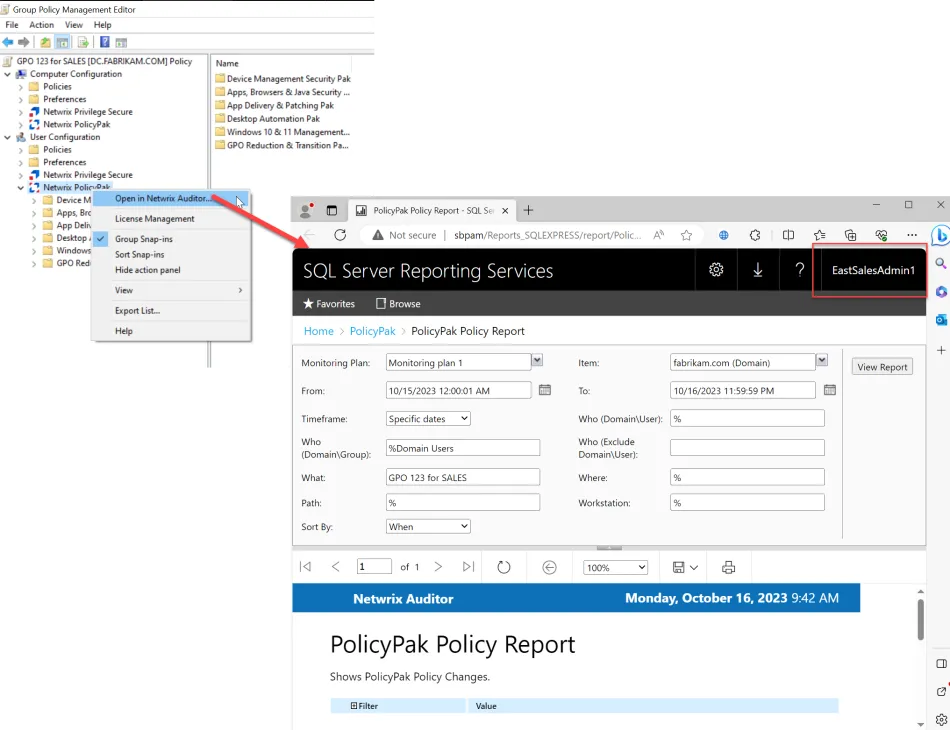
Task: Open Monitoring Plan dropdown arrow
Action: tap(537, 360)
